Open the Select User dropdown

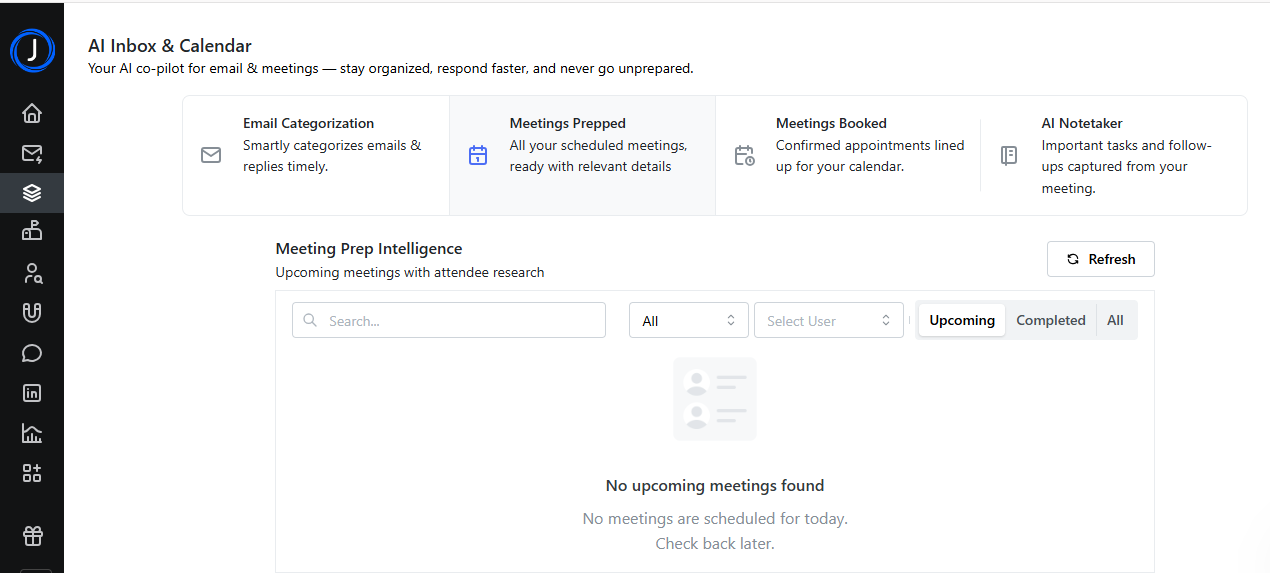(x=829, y=320)
